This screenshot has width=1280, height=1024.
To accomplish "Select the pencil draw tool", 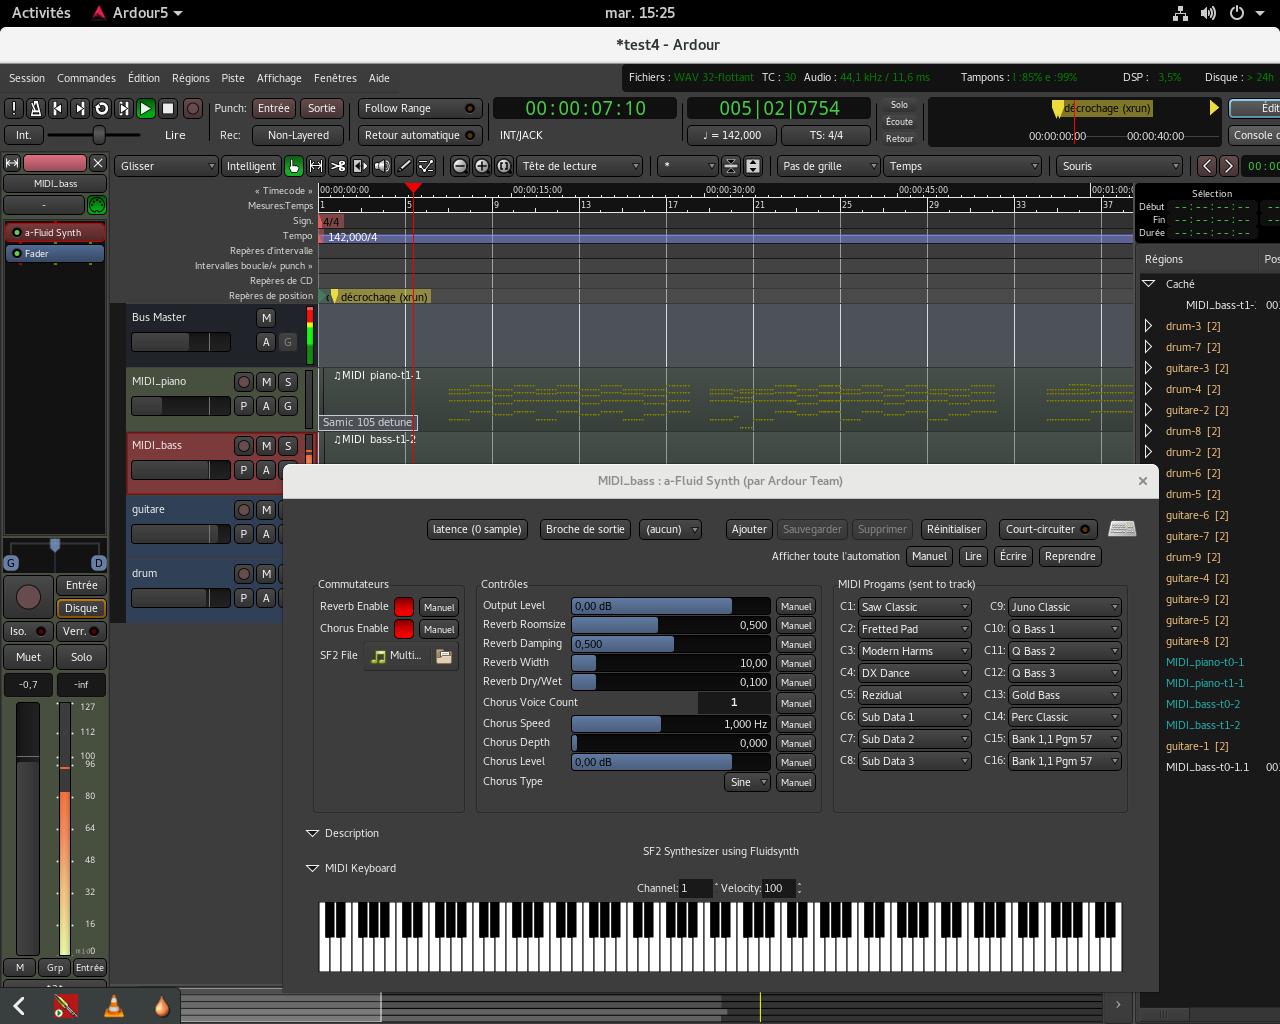I will pos(404,166).
